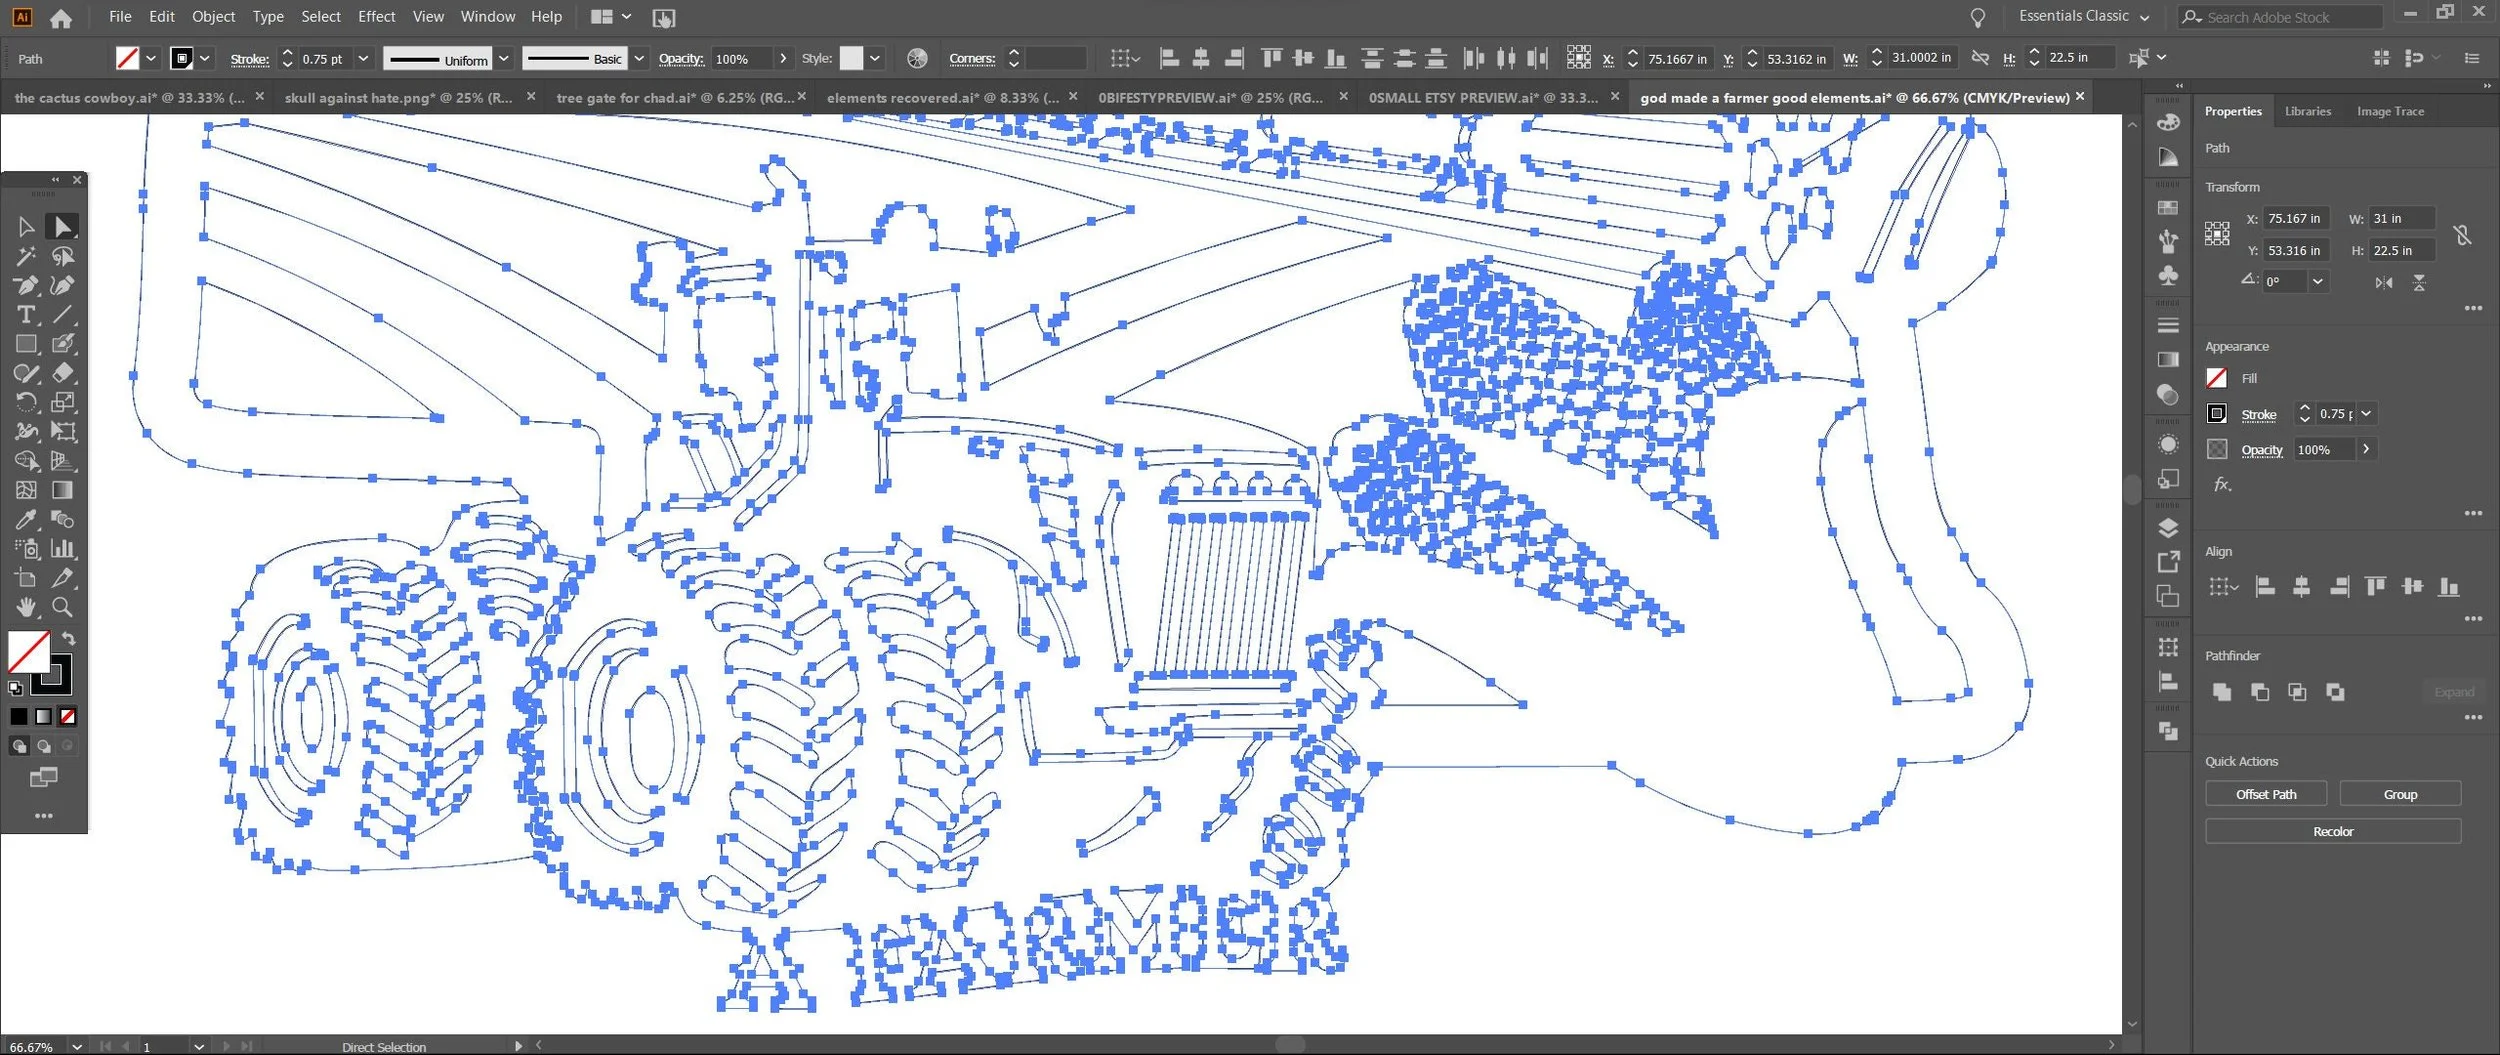Expand the stroke weight dropdown
Image resolution: width=2500 pixels, height=1055 pixels.
(364, 59)
